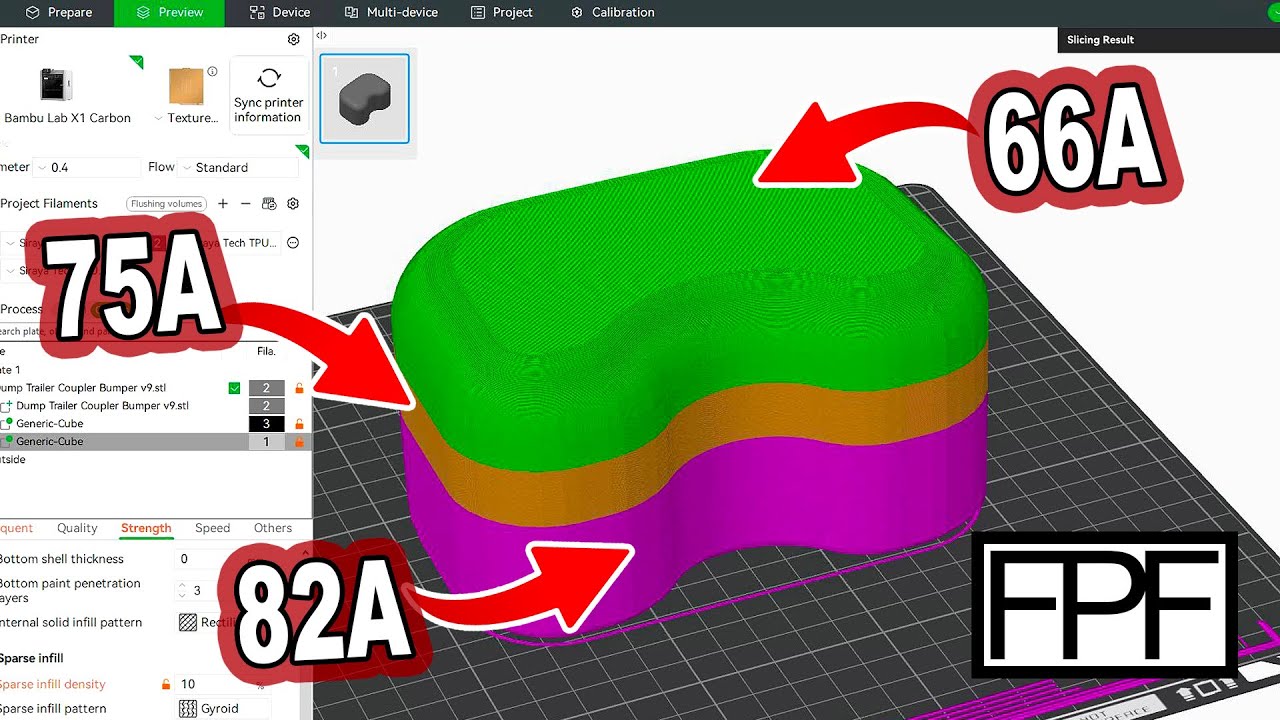Select the Strength settings tab

pos(146,528)
